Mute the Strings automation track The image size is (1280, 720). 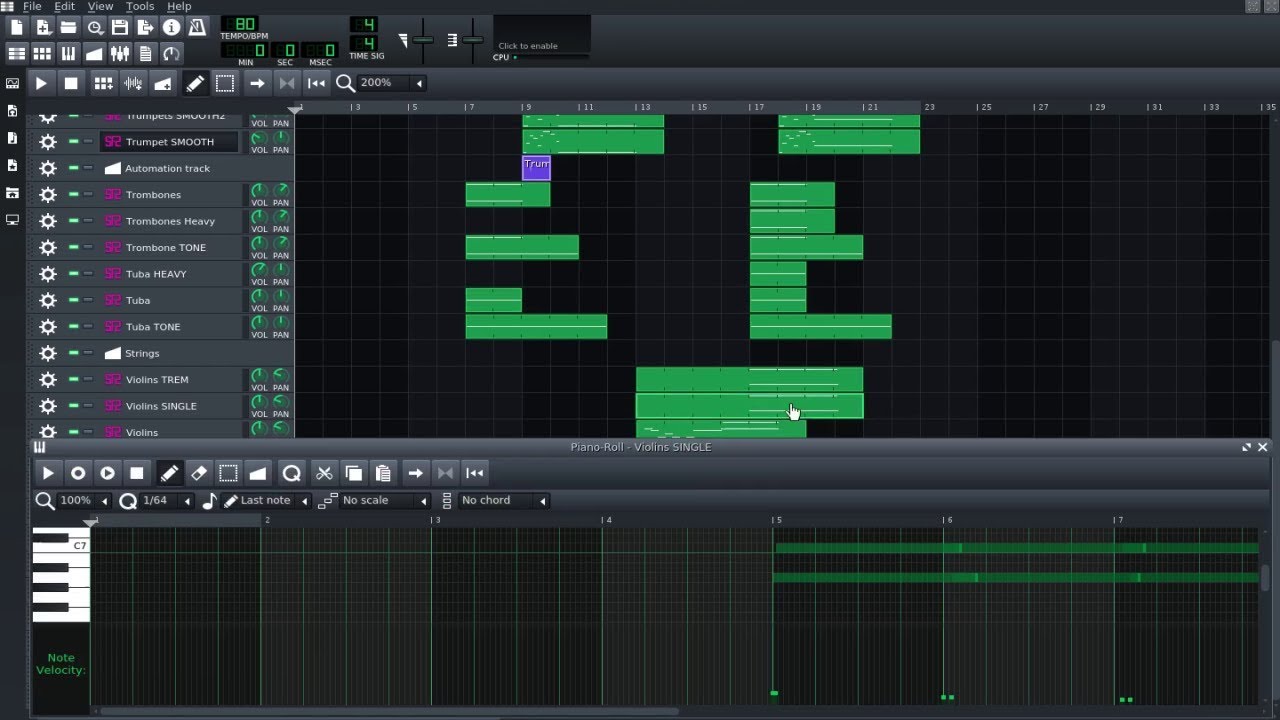[73, 353]
